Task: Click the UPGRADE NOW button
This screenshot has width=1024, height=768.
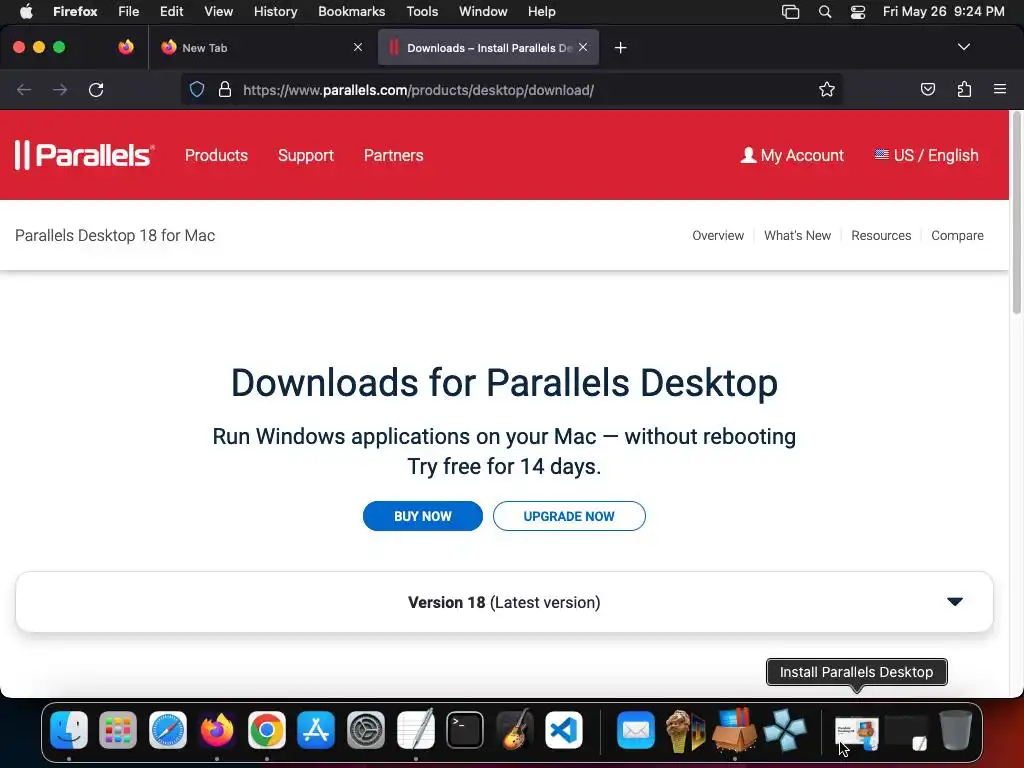Action: click(x=569, y=516)
